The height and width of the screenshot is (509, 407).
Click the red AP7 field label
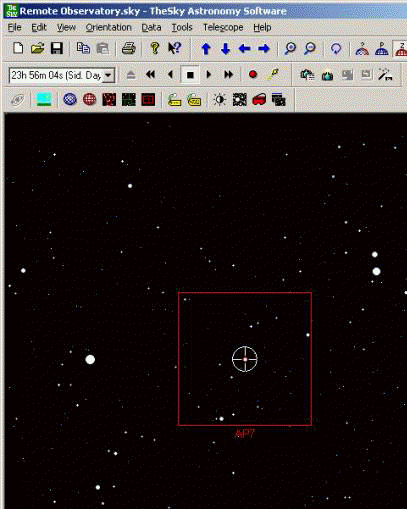pos(245,433)
